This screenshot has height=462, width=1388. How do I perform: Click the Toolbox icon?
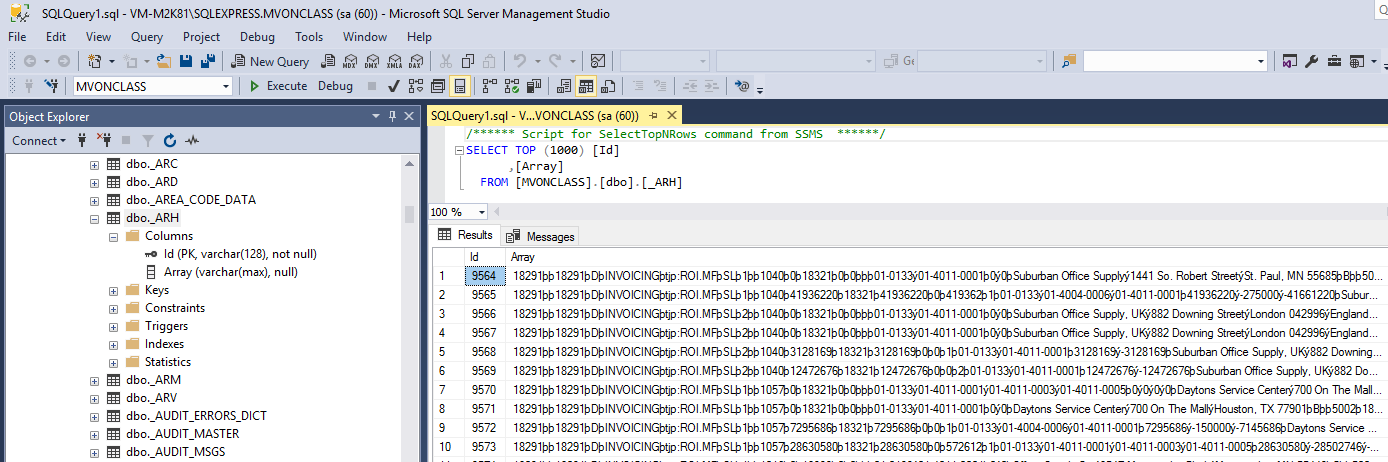pos(1334,61)
